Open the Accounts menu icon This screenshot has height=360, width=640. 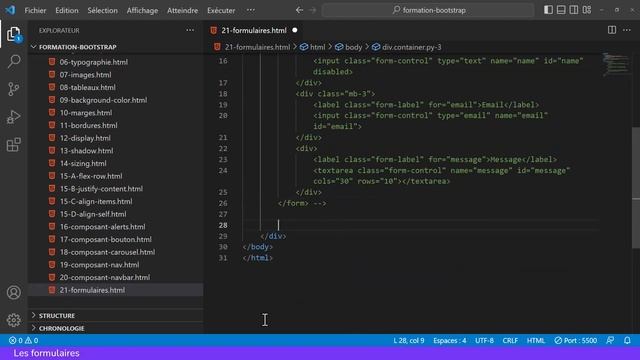coord(13,293)
